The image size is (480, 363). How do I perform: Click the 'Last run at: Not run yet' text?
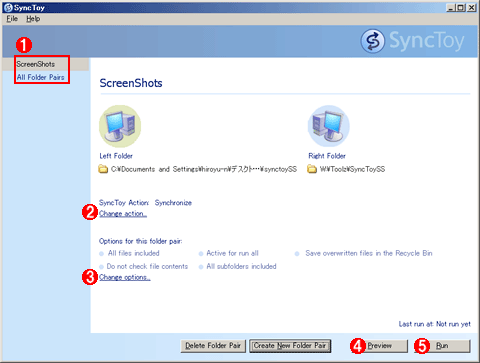(435, 324)
